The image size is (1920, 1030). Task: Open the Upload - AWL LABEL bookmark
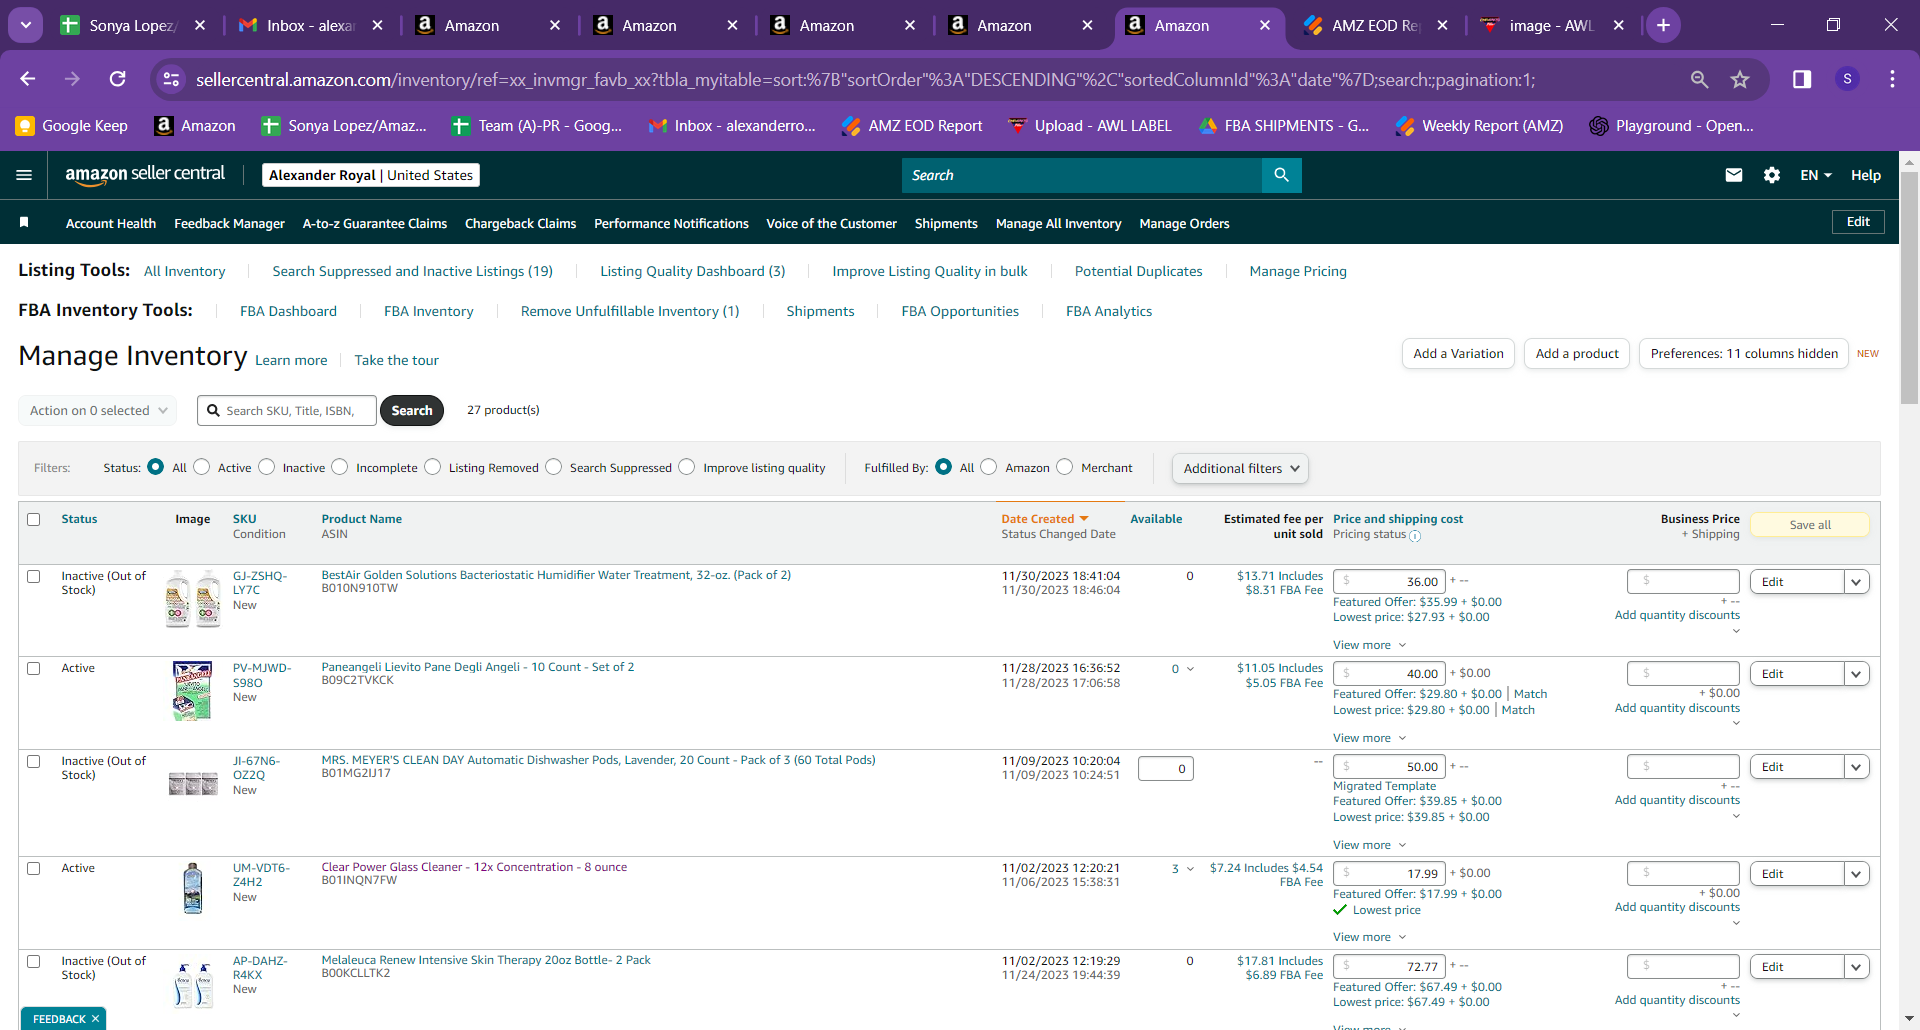1089,125
